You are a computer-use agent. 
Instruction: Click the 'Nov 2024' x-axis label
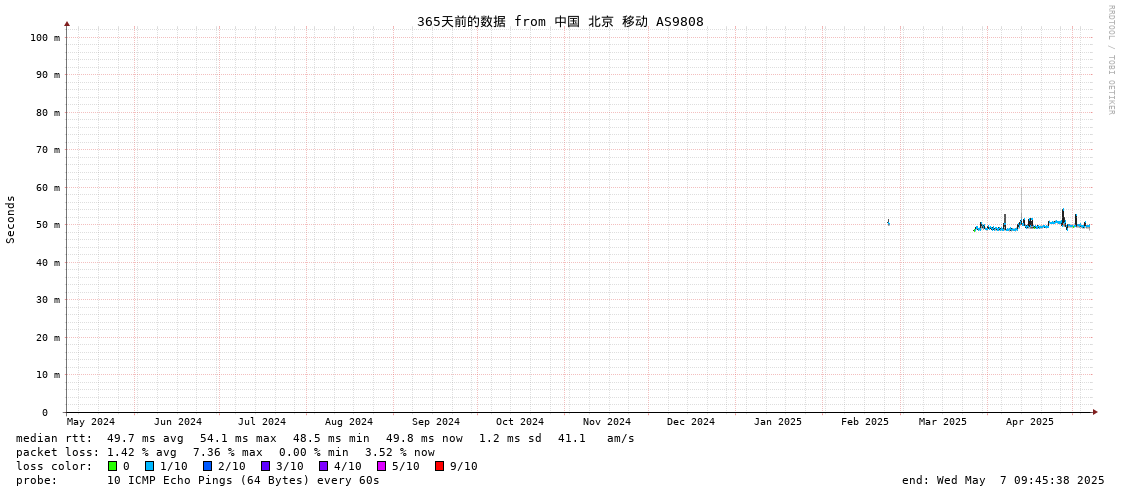(607, 422)
